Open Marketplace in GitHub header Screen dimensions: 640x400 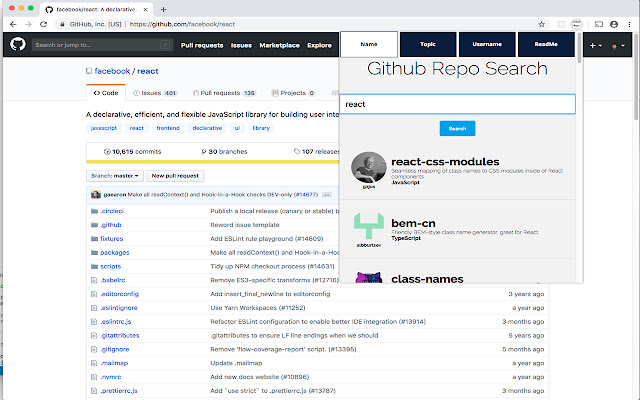(x=280, y=45)
